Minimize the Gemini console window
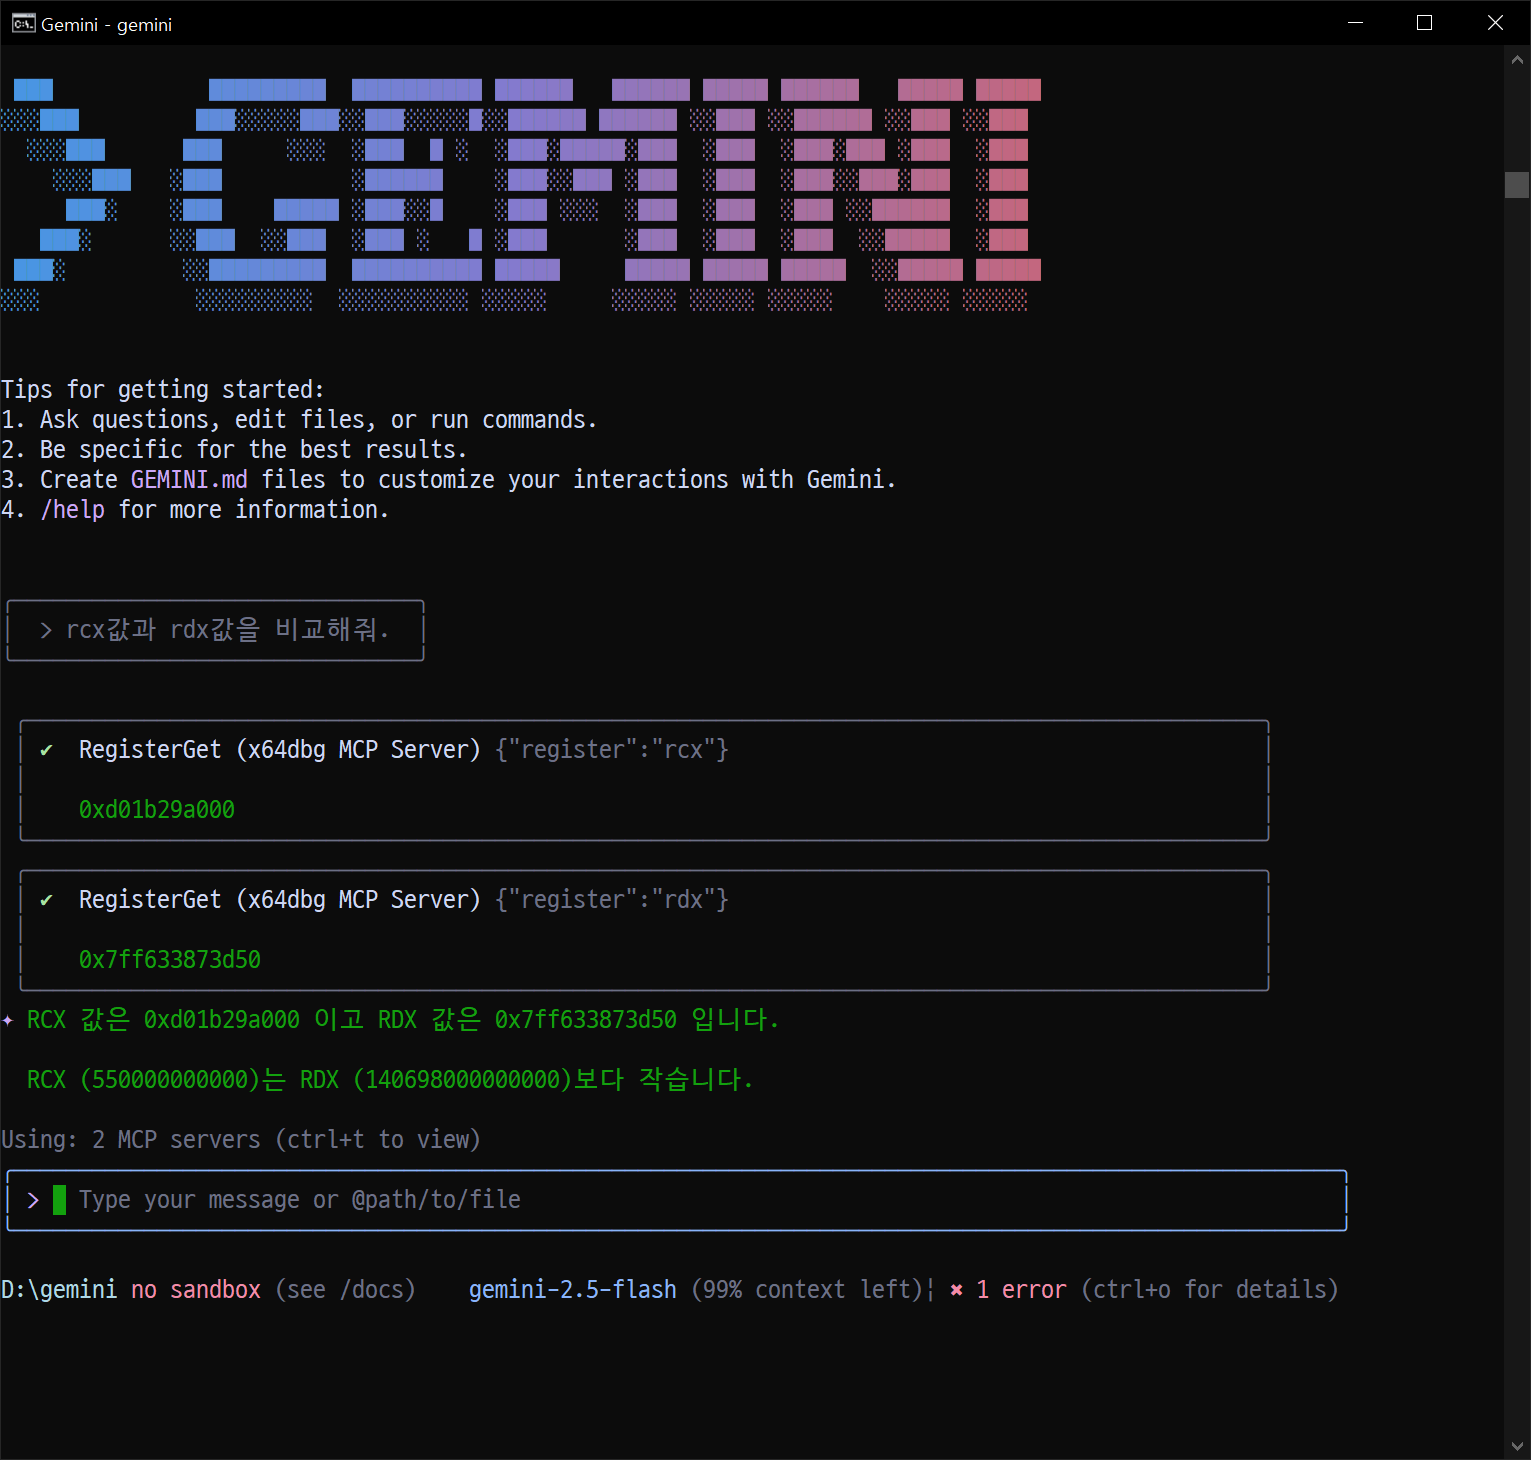Image resolution: width=1531 pixels, height=1460 pixels. point(1356,23)
